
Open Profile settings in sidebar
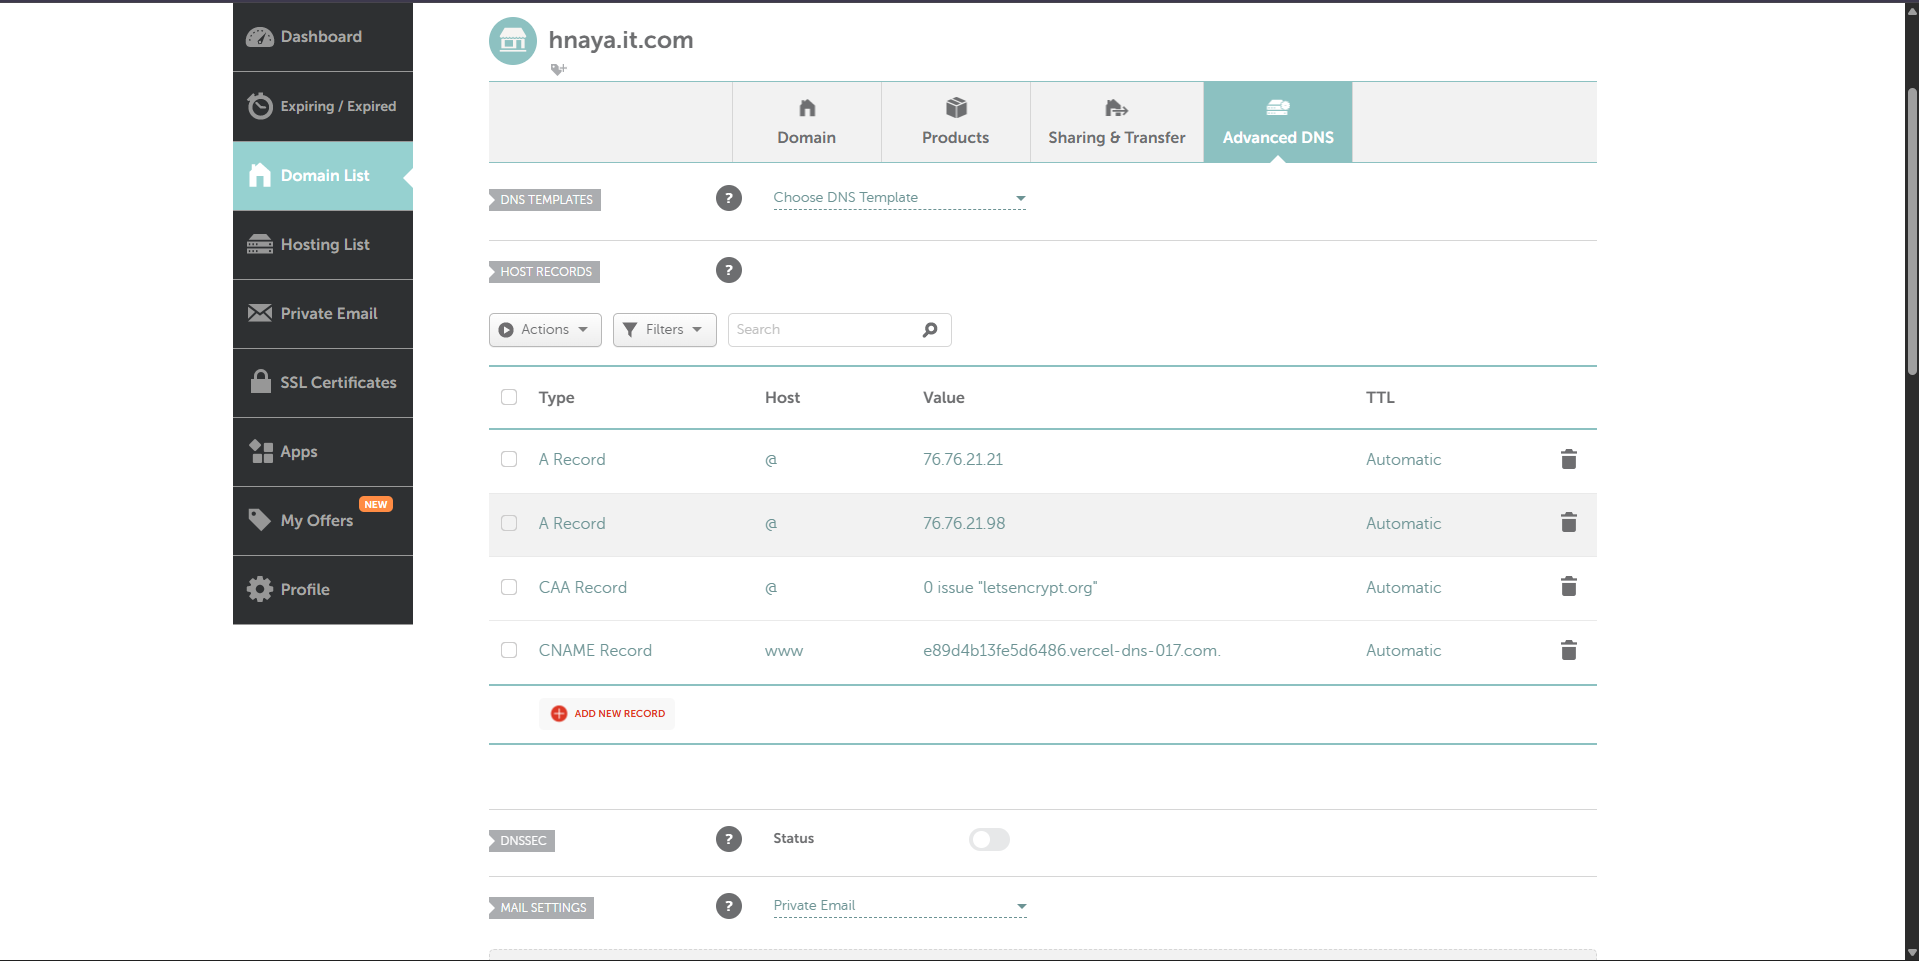[323, 590]
